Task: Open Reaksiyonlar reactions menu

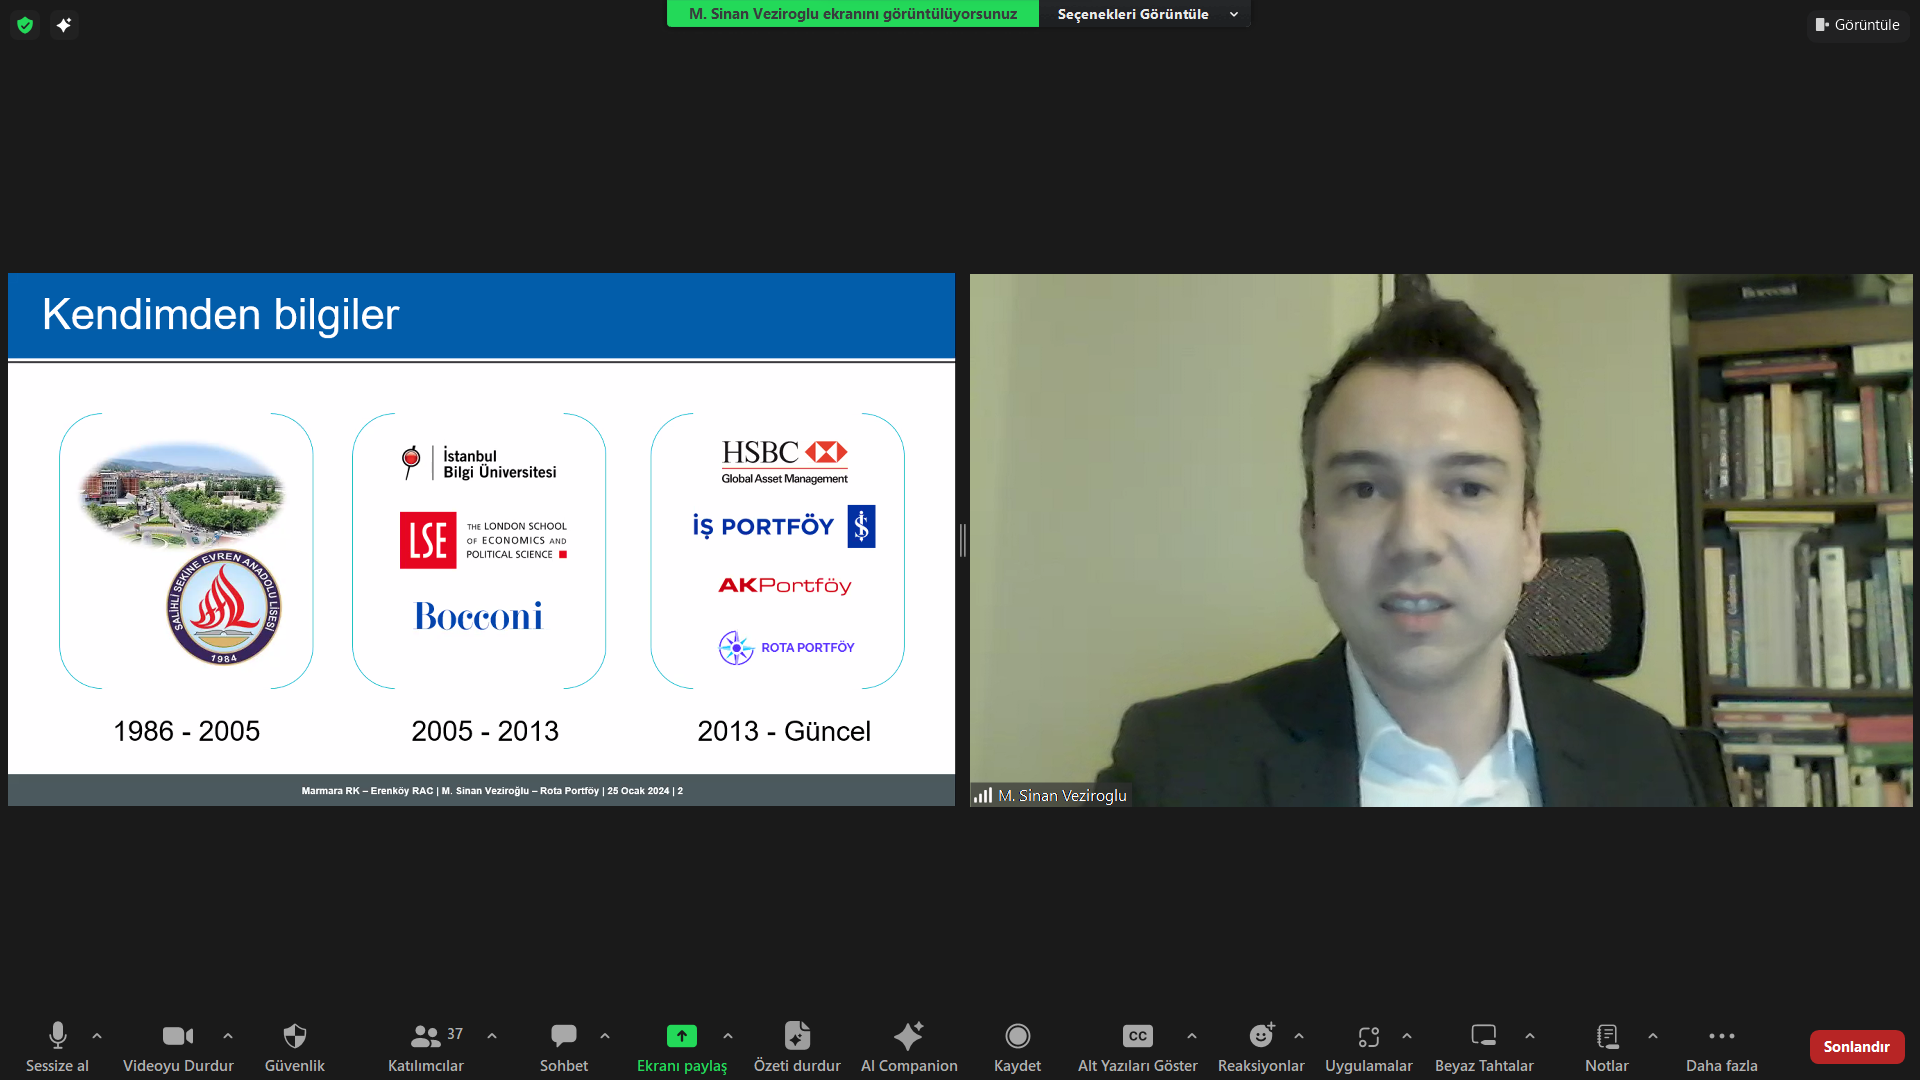Action: (1261, 1046)
